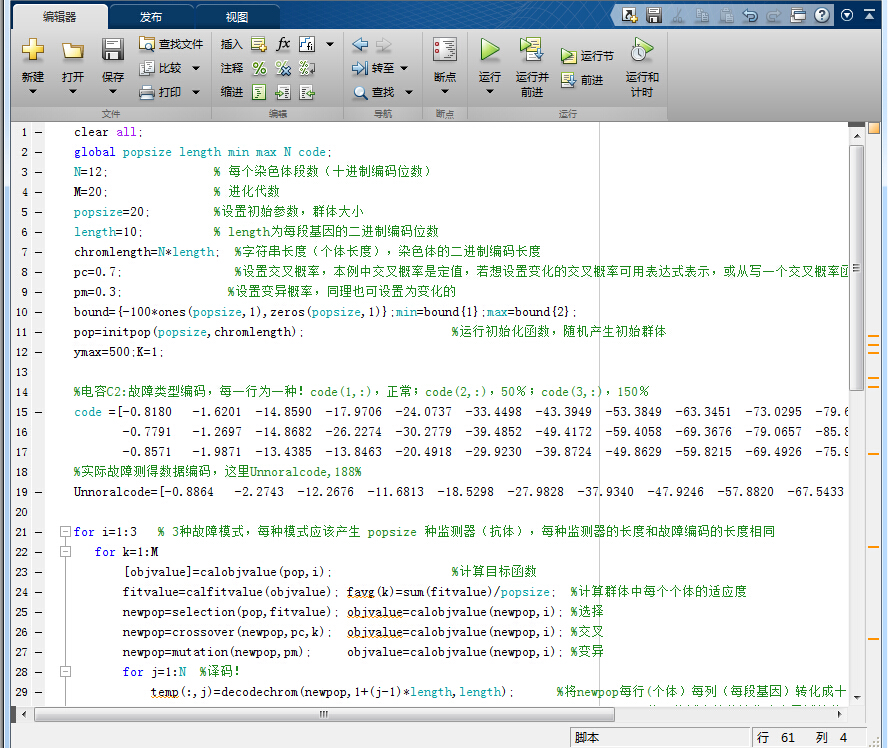Expand the Find (查找) dropdown arrow
Image resolution: width=888 pixels, height=748 pixels.
[408, 92]
